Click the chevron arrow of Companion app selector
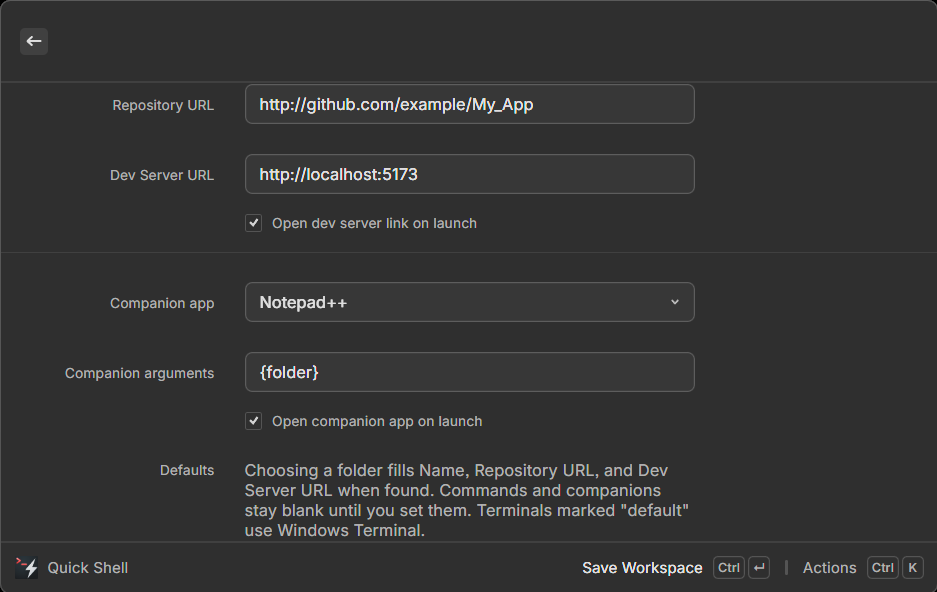This screenshot has width=937, height=592. coord(675,302)
